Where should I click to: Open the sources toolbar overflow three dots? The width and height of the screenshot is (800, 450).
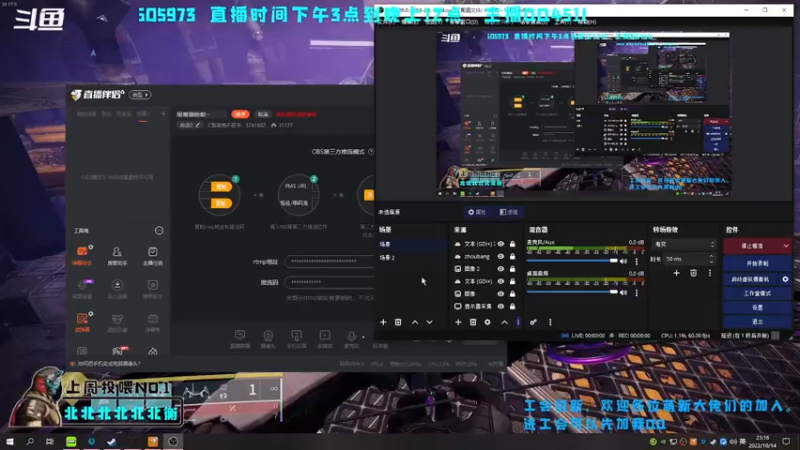pos(518,322)
